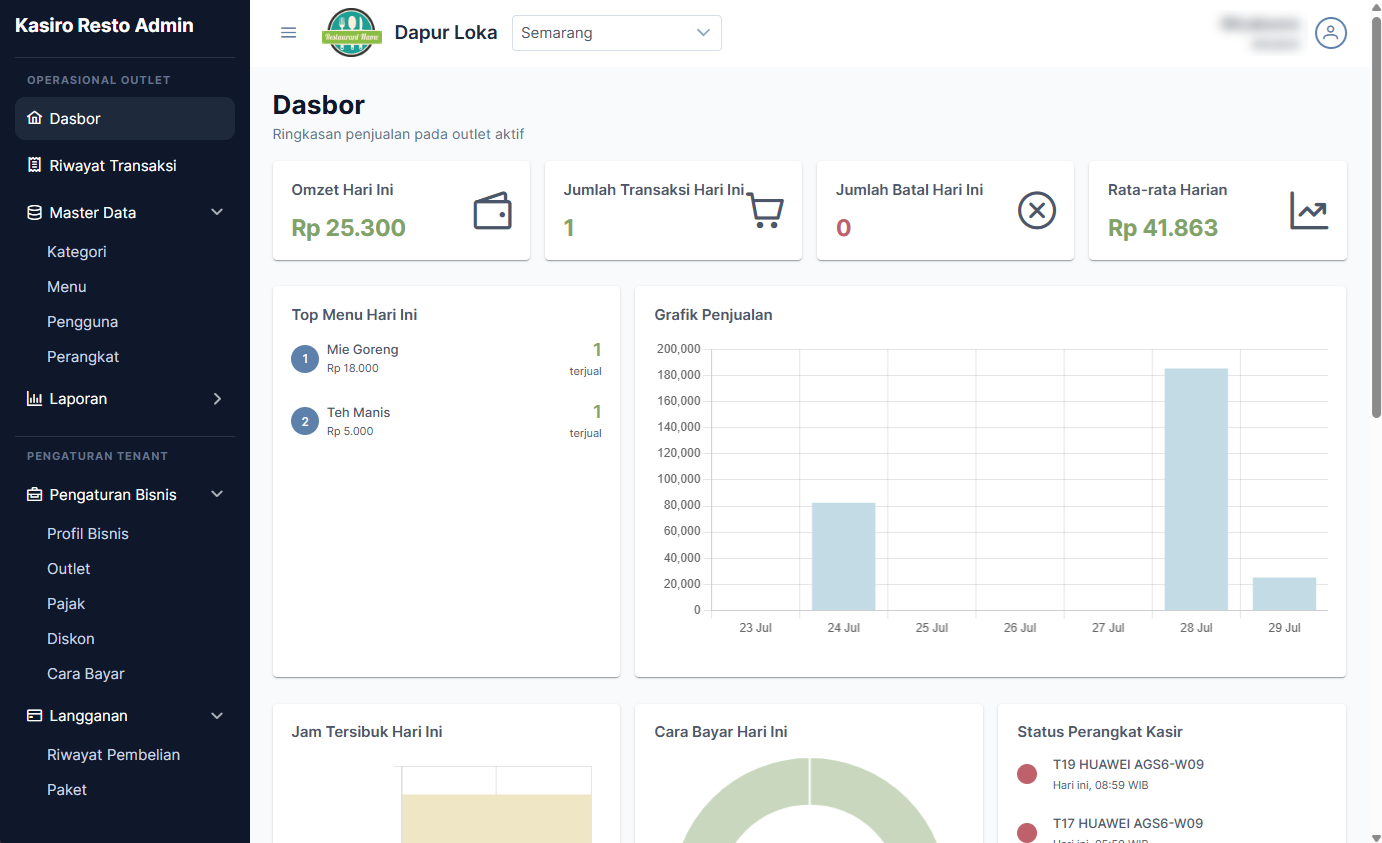The width and height of the screenshot is (1382, 843).
Task: Click the Dapur Loka restaurant logo
Action: pos(351,33)
